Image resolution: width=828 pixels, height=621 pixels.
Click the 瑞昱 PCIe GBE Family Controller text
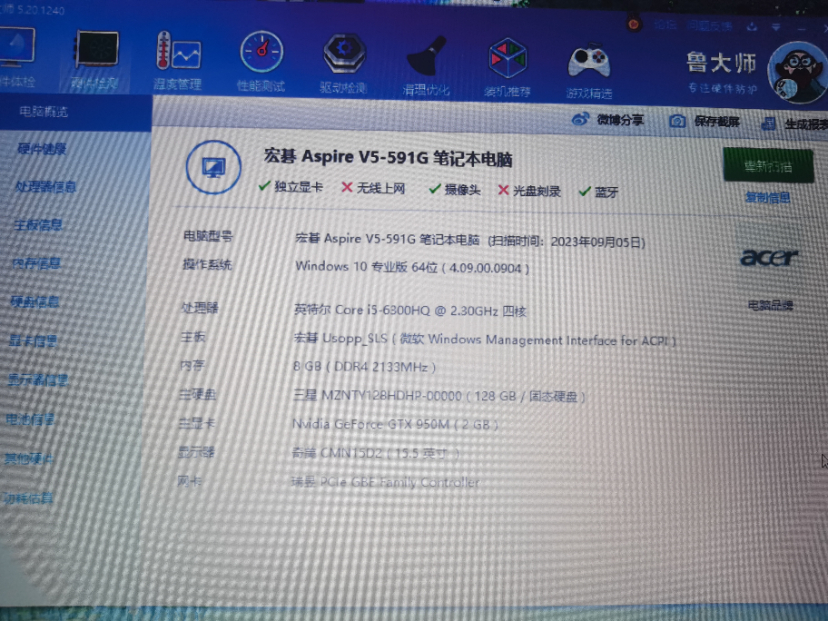tap(385, 482)
